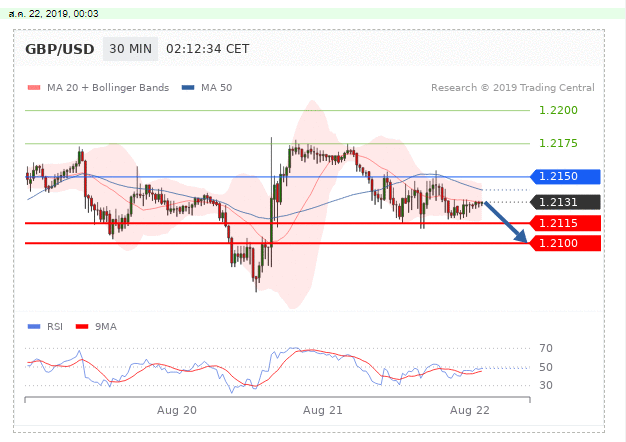This screenshot has height=442, width=626.
Task: Click the black 1.2131 current price tag
Action: 565,202
